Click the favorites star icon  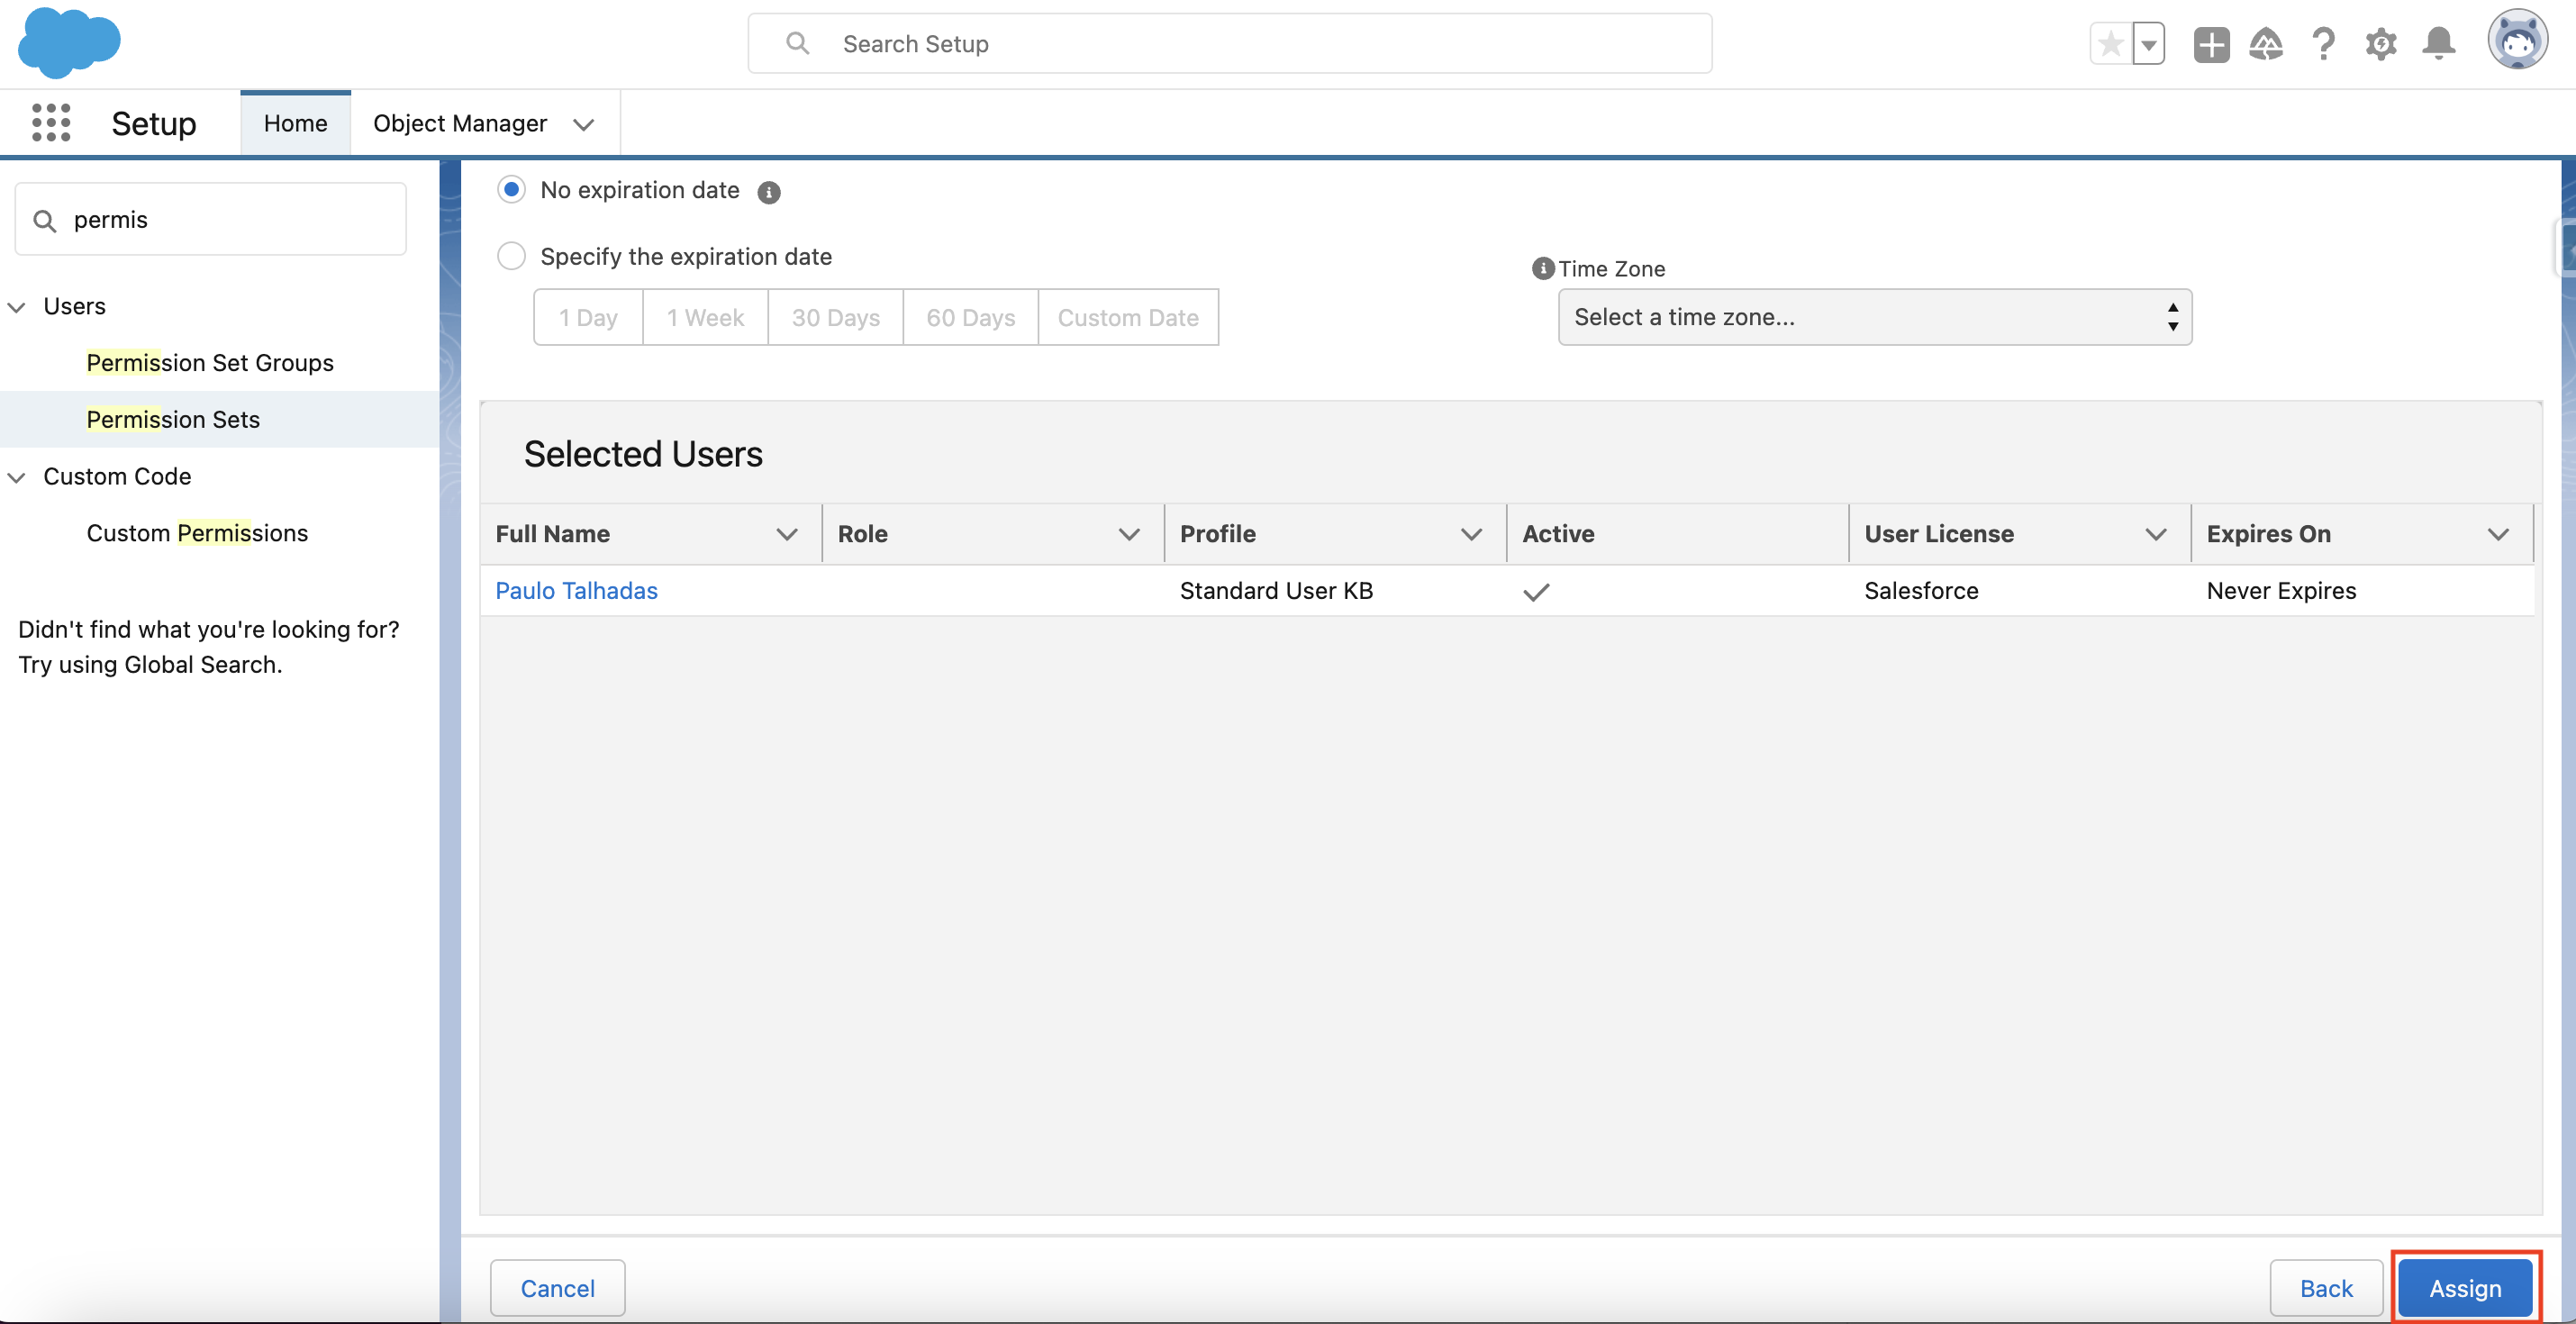[x=2111, y=44]
